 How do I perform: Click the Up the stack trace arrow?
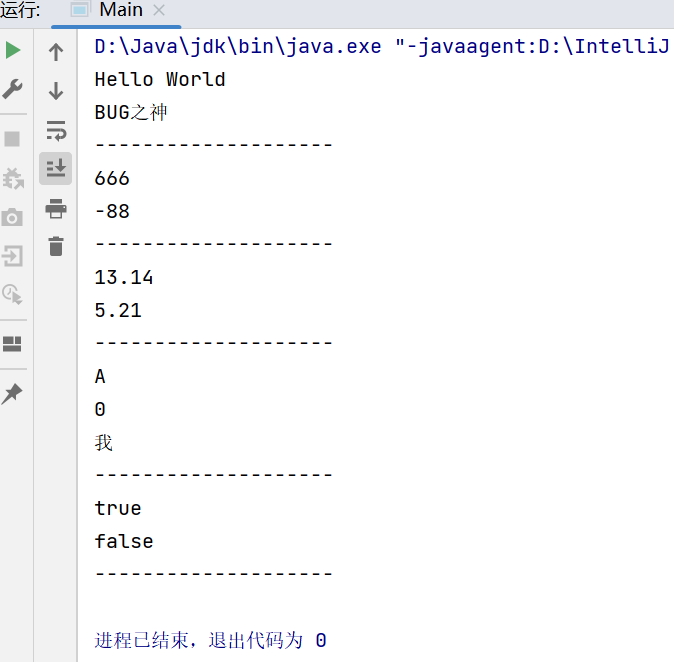56,52
